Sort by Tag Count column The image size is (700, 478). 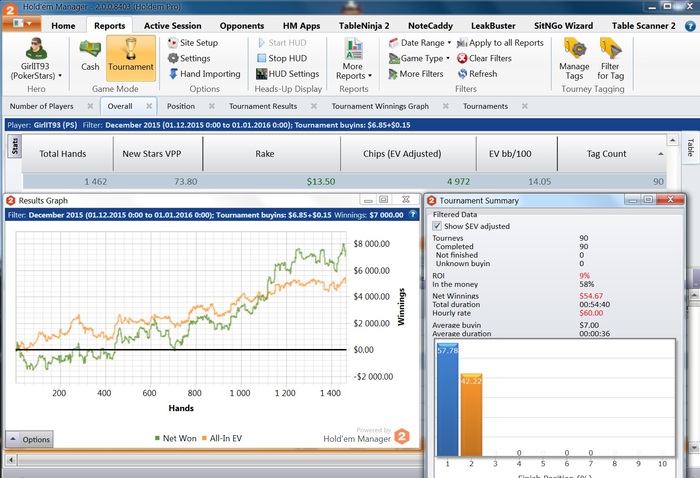(x=612, y=154)
